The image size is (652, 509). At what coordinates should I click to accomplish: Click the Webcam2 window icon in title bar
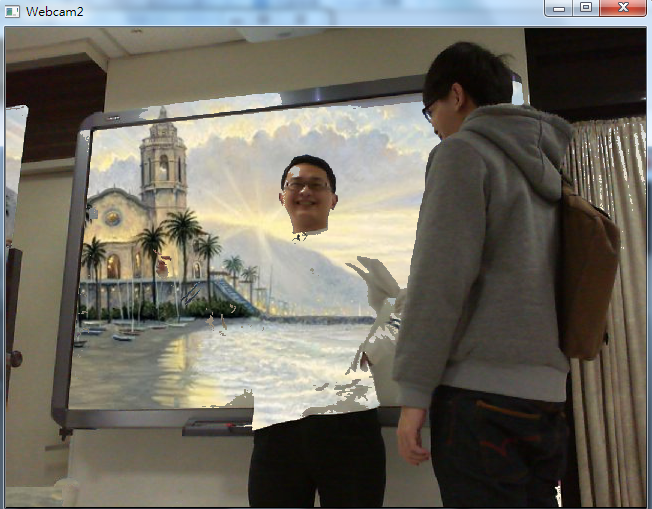pyautogui.click(x=12, y=12)
